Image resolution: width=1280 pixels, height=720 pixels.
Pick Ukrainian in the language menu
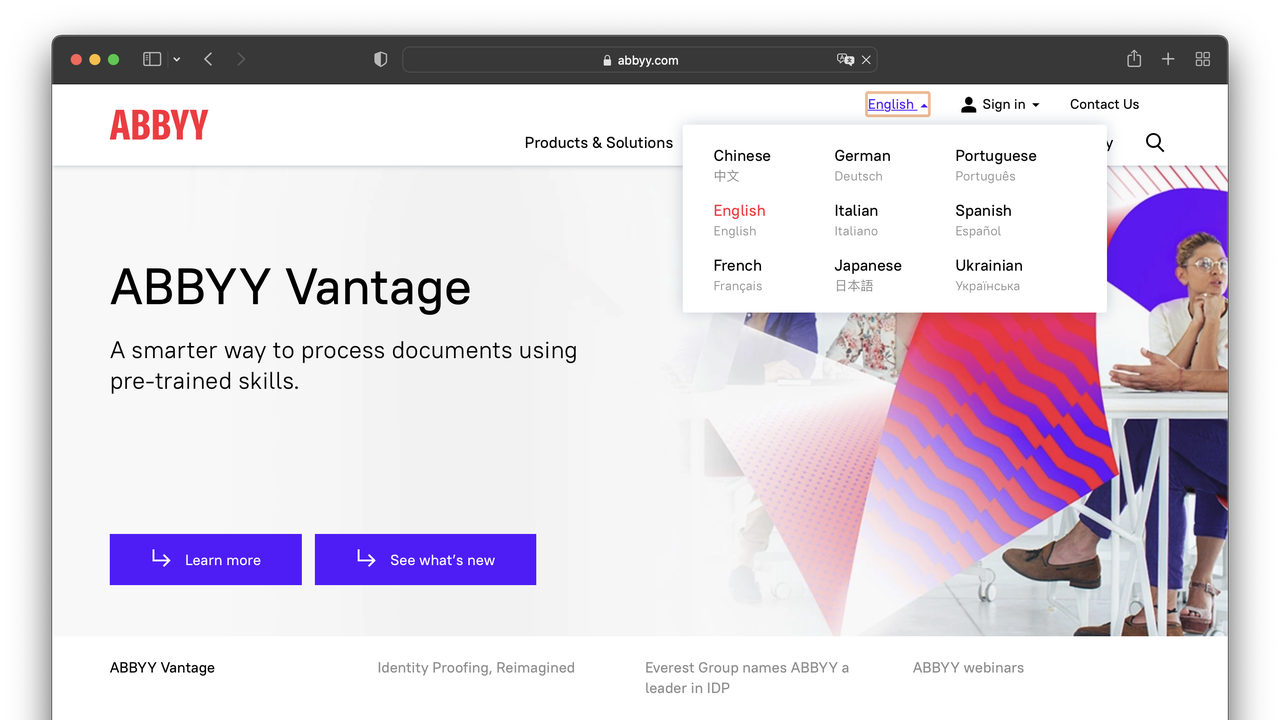point(988,275)
